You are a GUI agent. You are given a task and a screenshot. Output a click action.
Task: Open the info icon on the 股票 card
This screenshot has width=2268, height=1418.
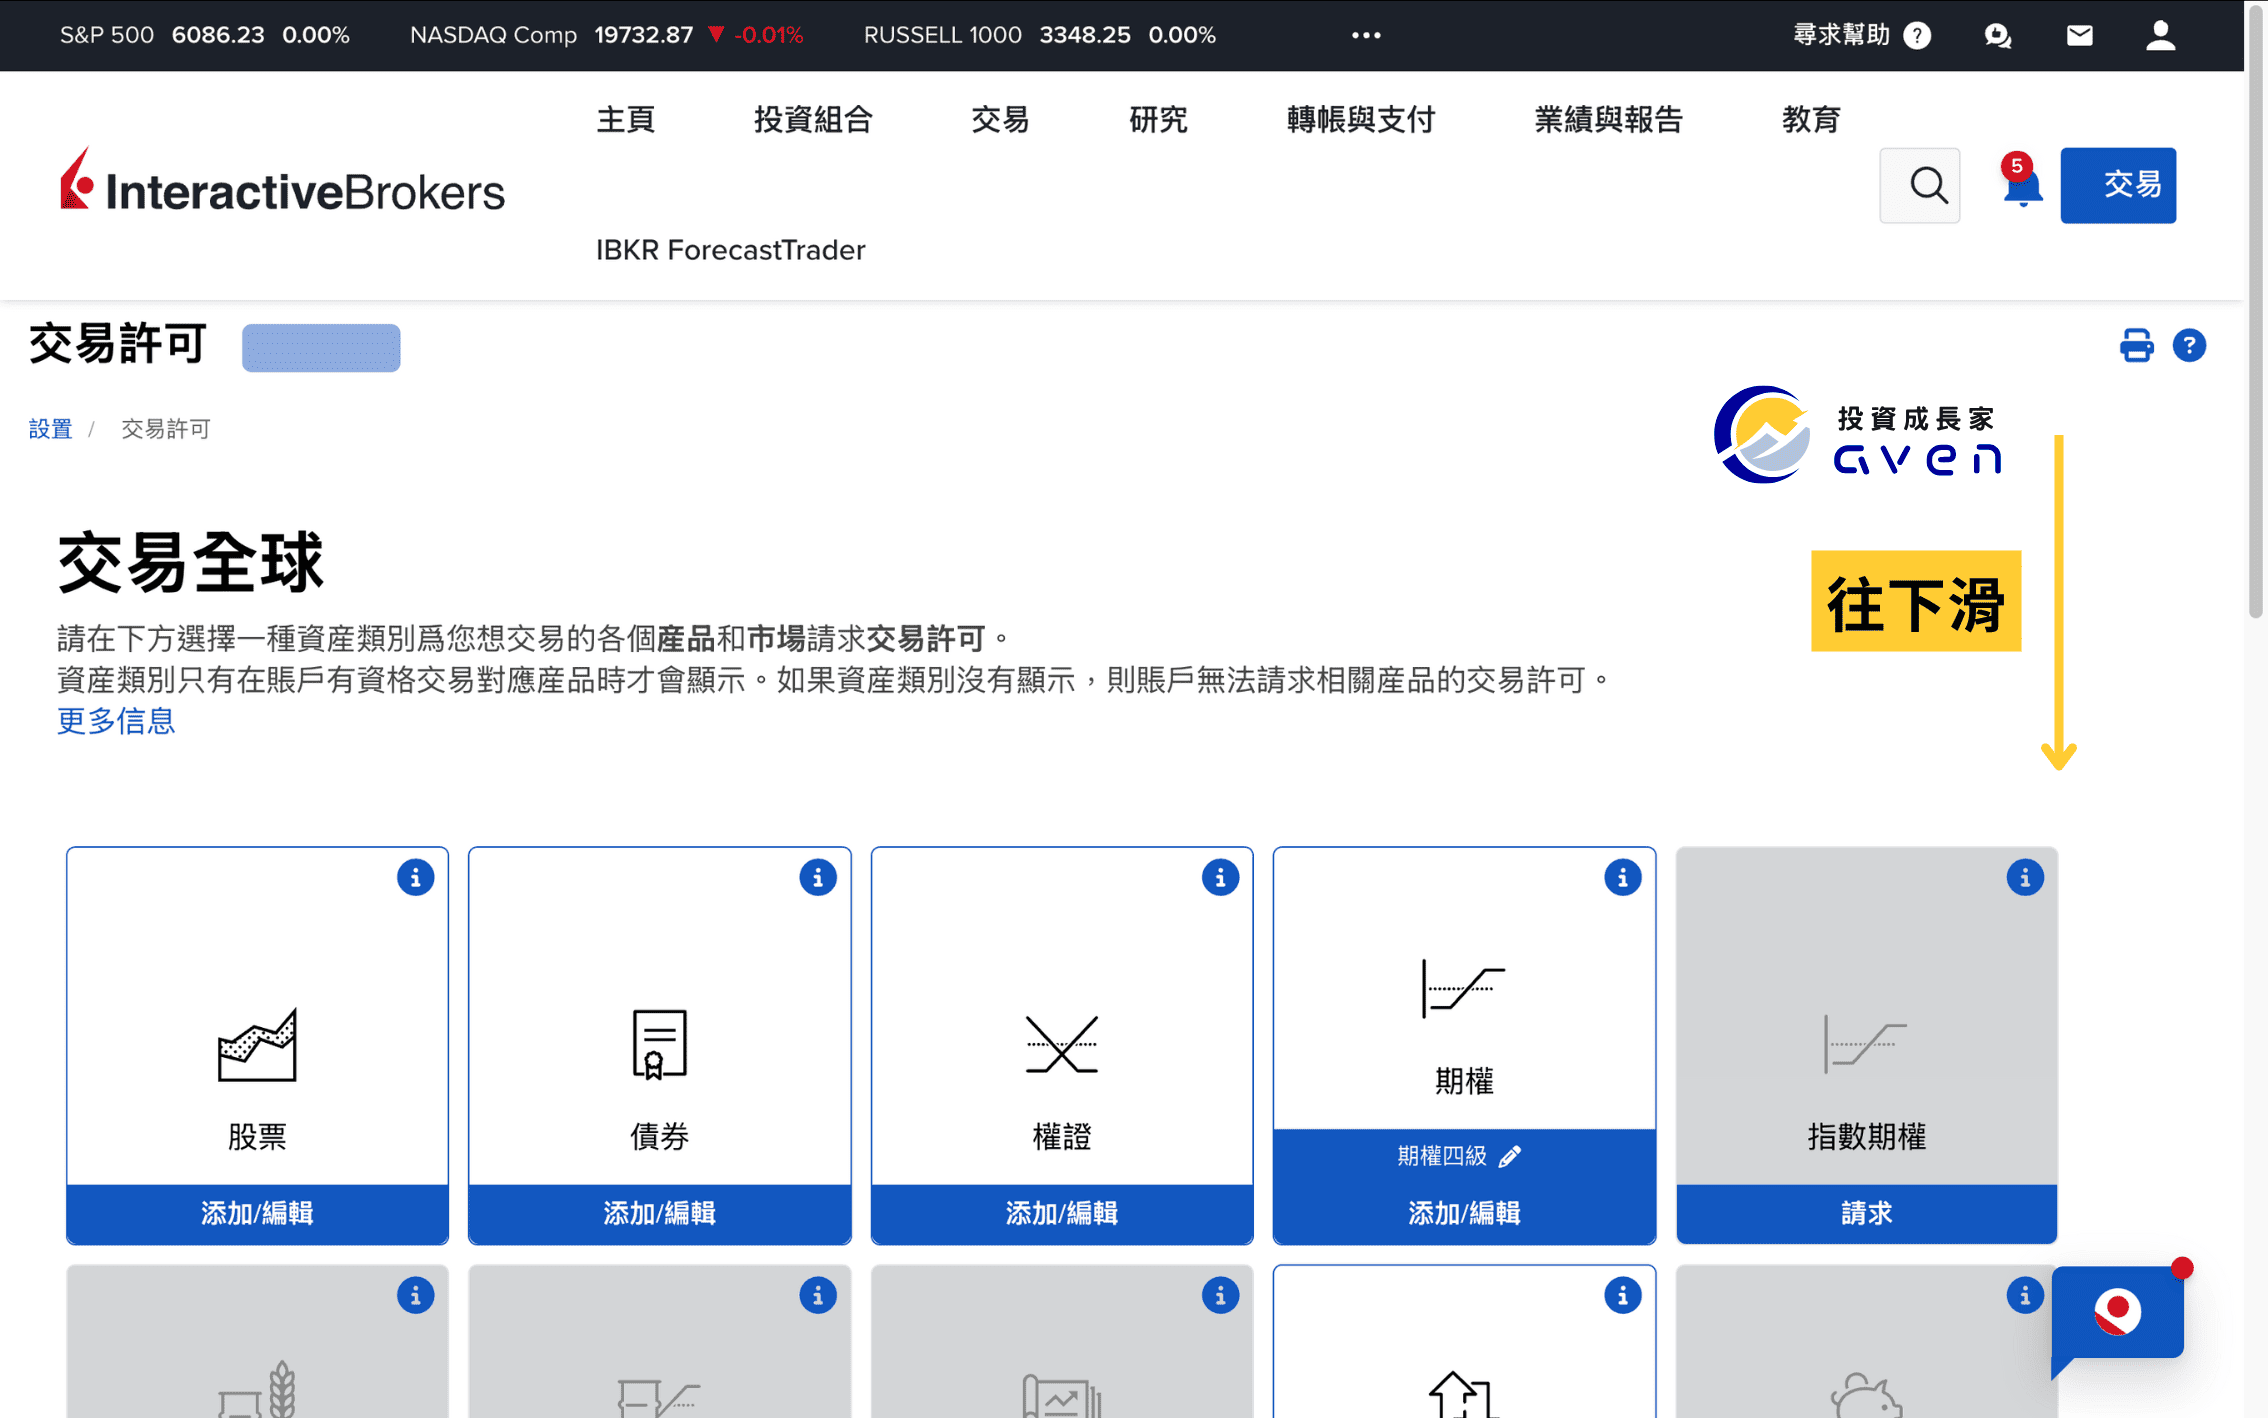pyautogui.click(x=416, y=877)
